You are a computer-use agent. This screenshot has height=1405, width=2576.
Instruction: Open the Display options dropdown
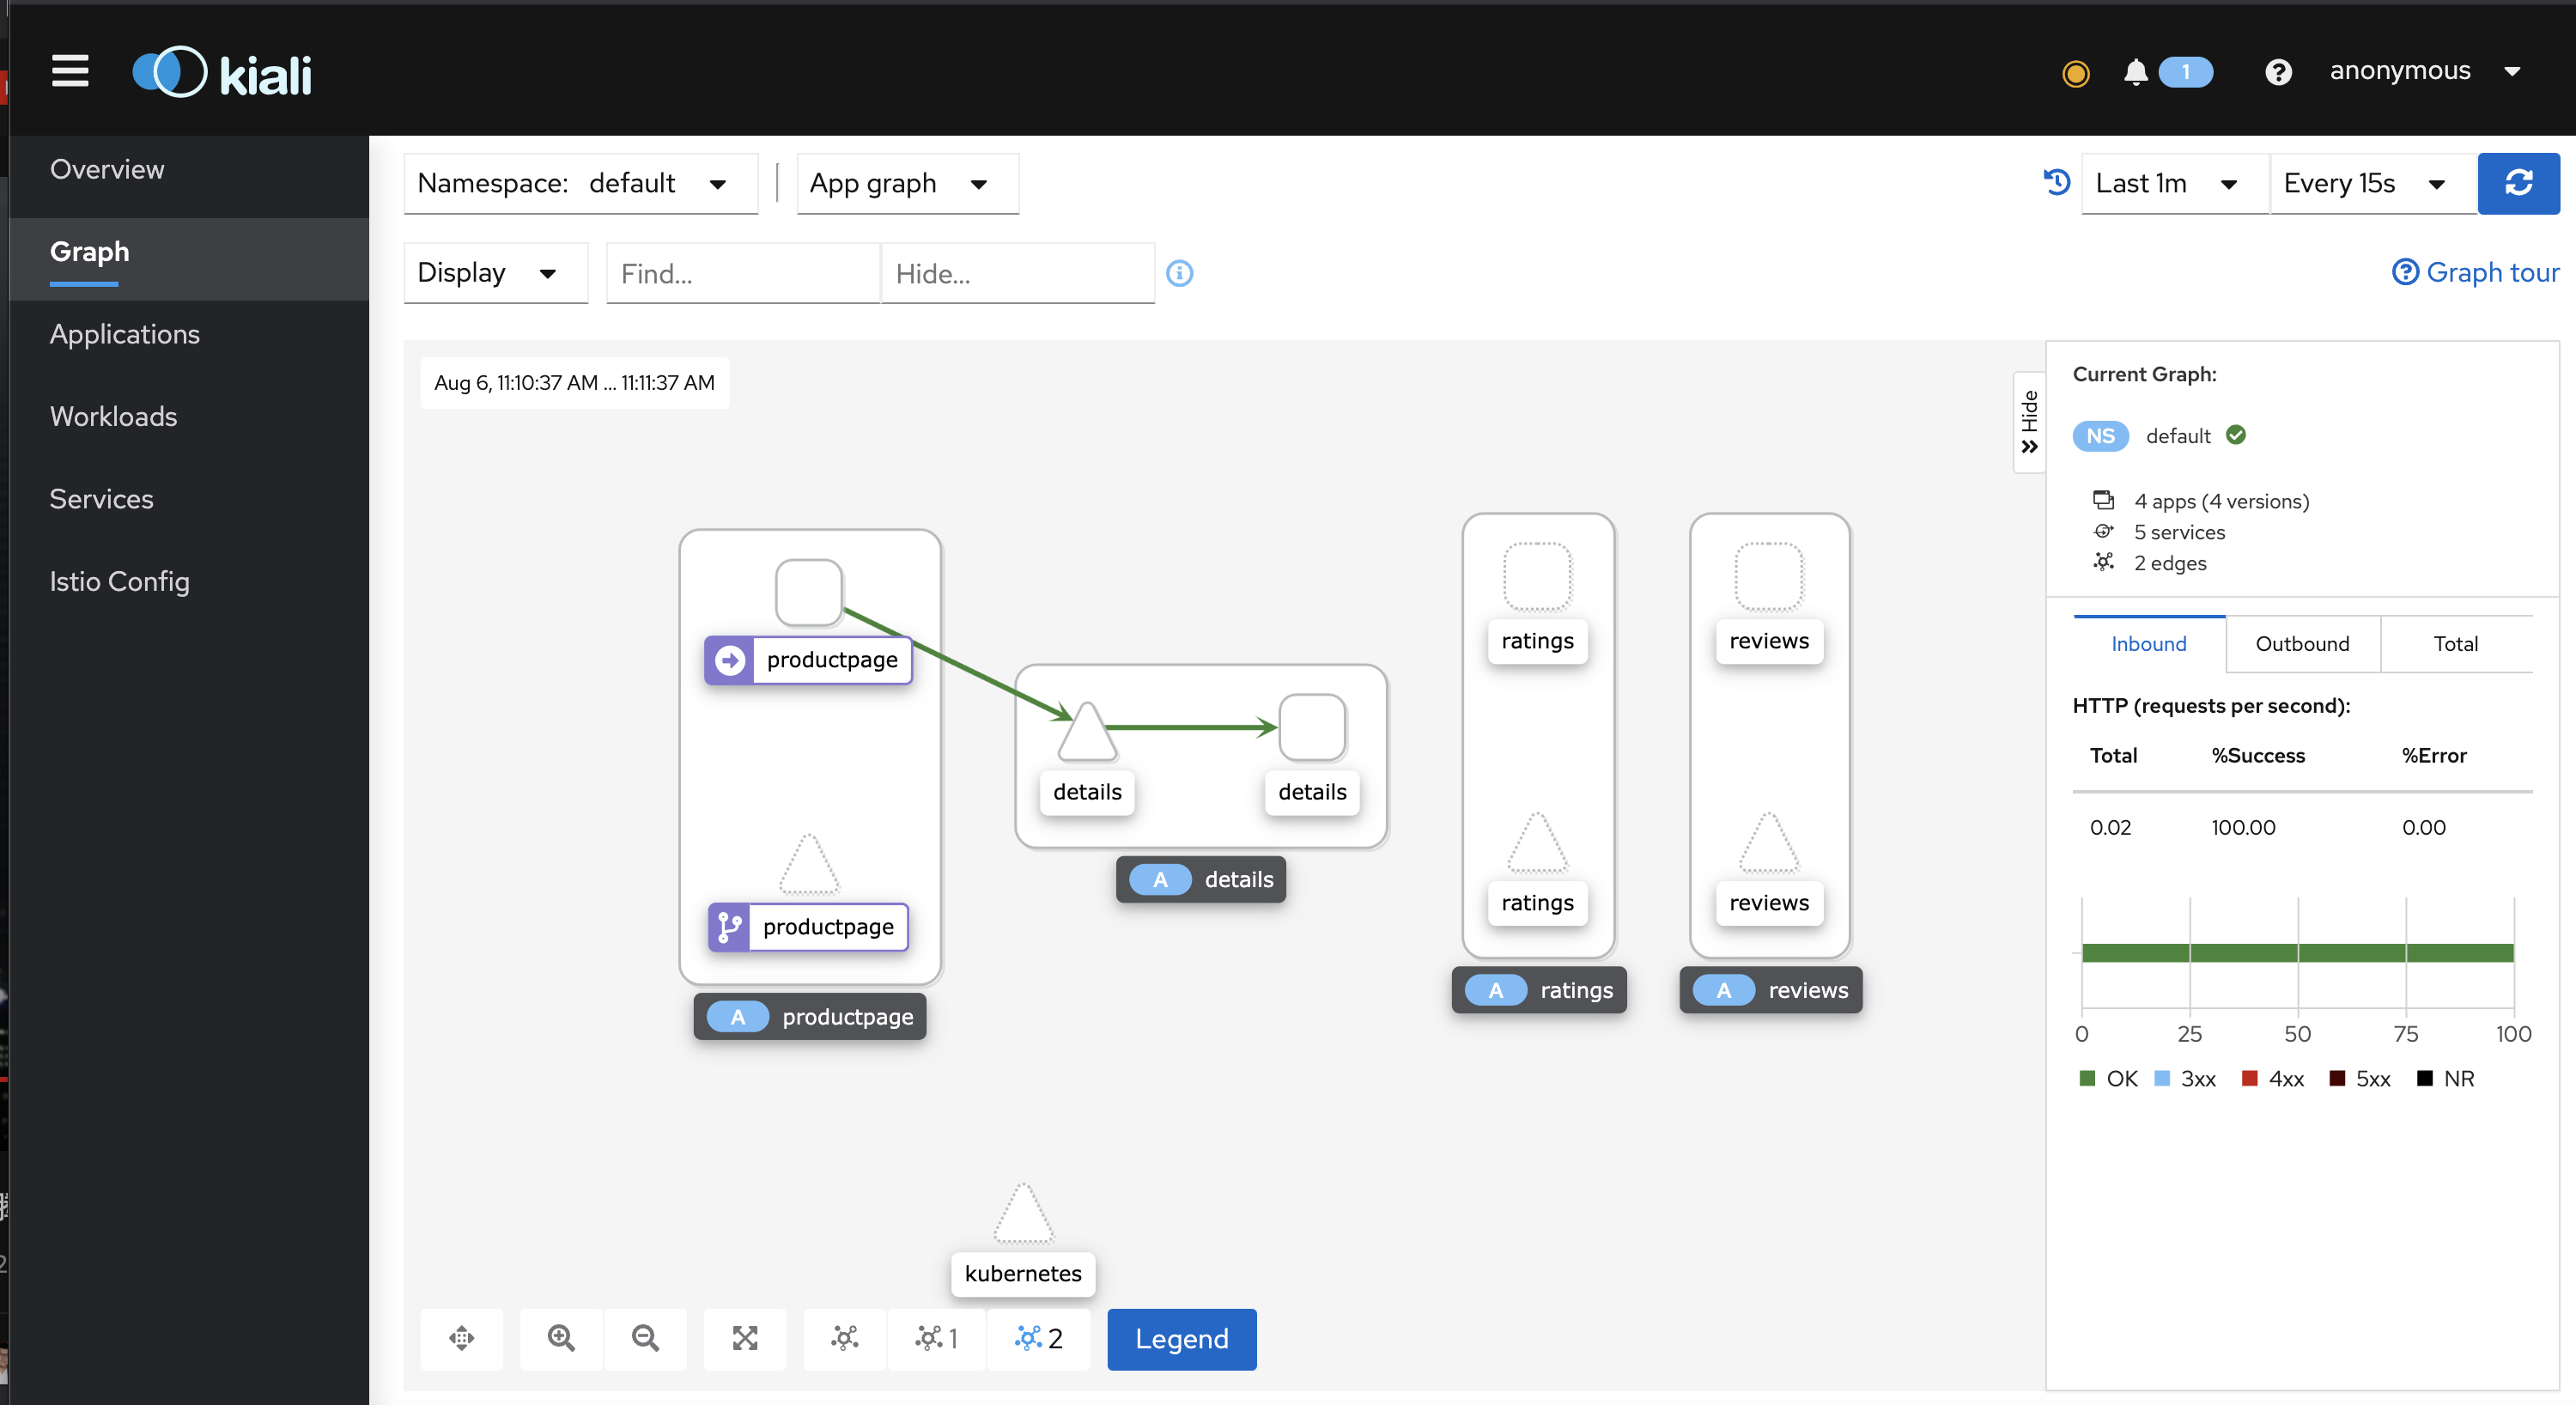tap(495, 273)
